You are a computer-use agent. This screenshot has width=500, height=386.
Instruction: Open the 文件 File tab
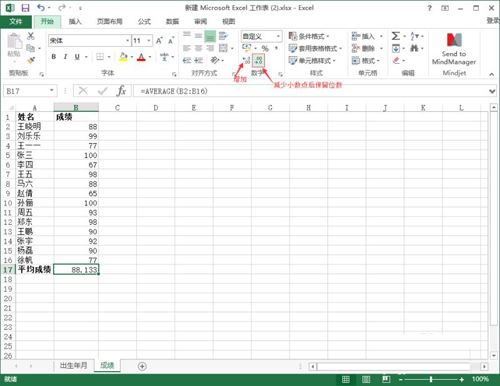click(x=16, y=21)
